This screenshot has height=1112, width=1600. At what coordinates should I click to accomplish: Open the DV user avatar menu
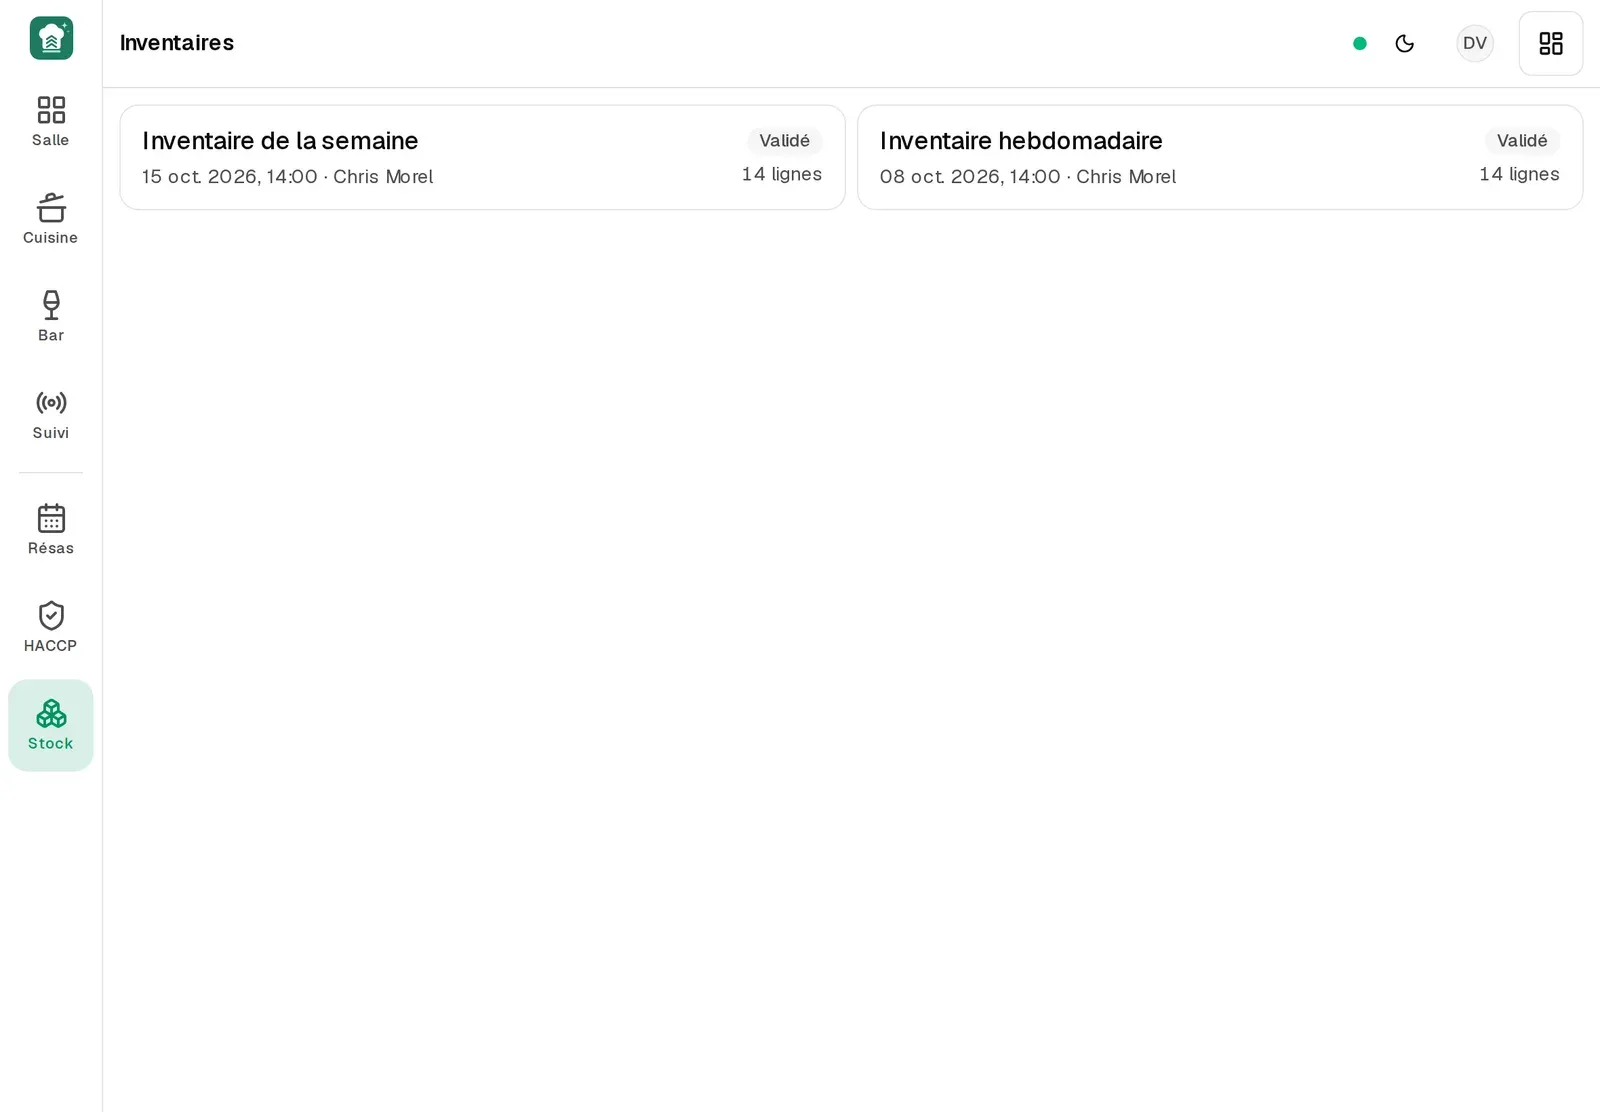tap(1474, 43)
